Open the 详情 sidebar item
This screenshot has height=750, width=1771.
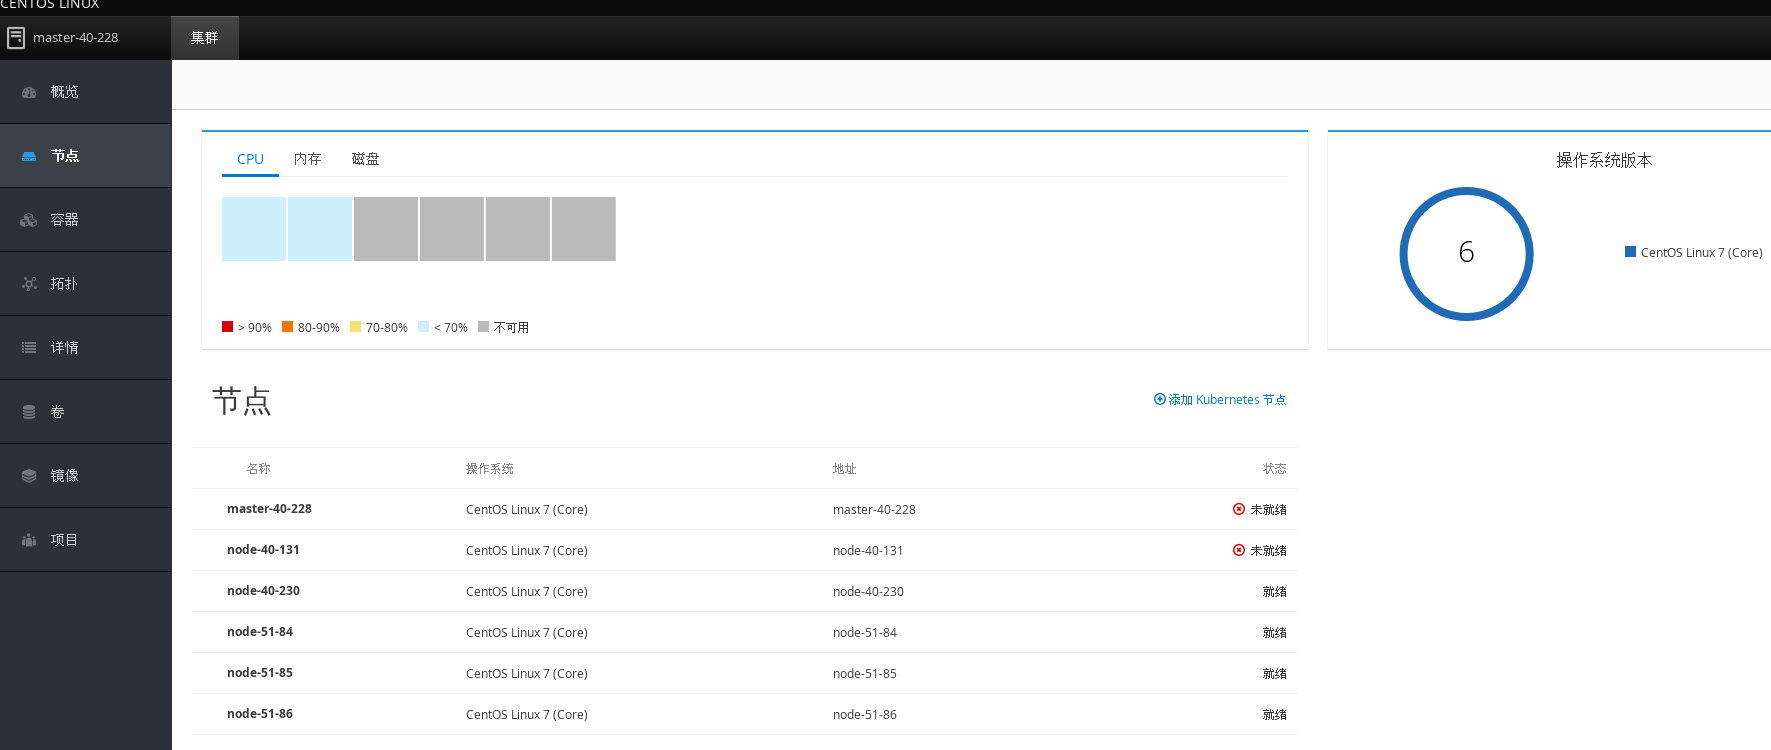[x=86, y=348]
